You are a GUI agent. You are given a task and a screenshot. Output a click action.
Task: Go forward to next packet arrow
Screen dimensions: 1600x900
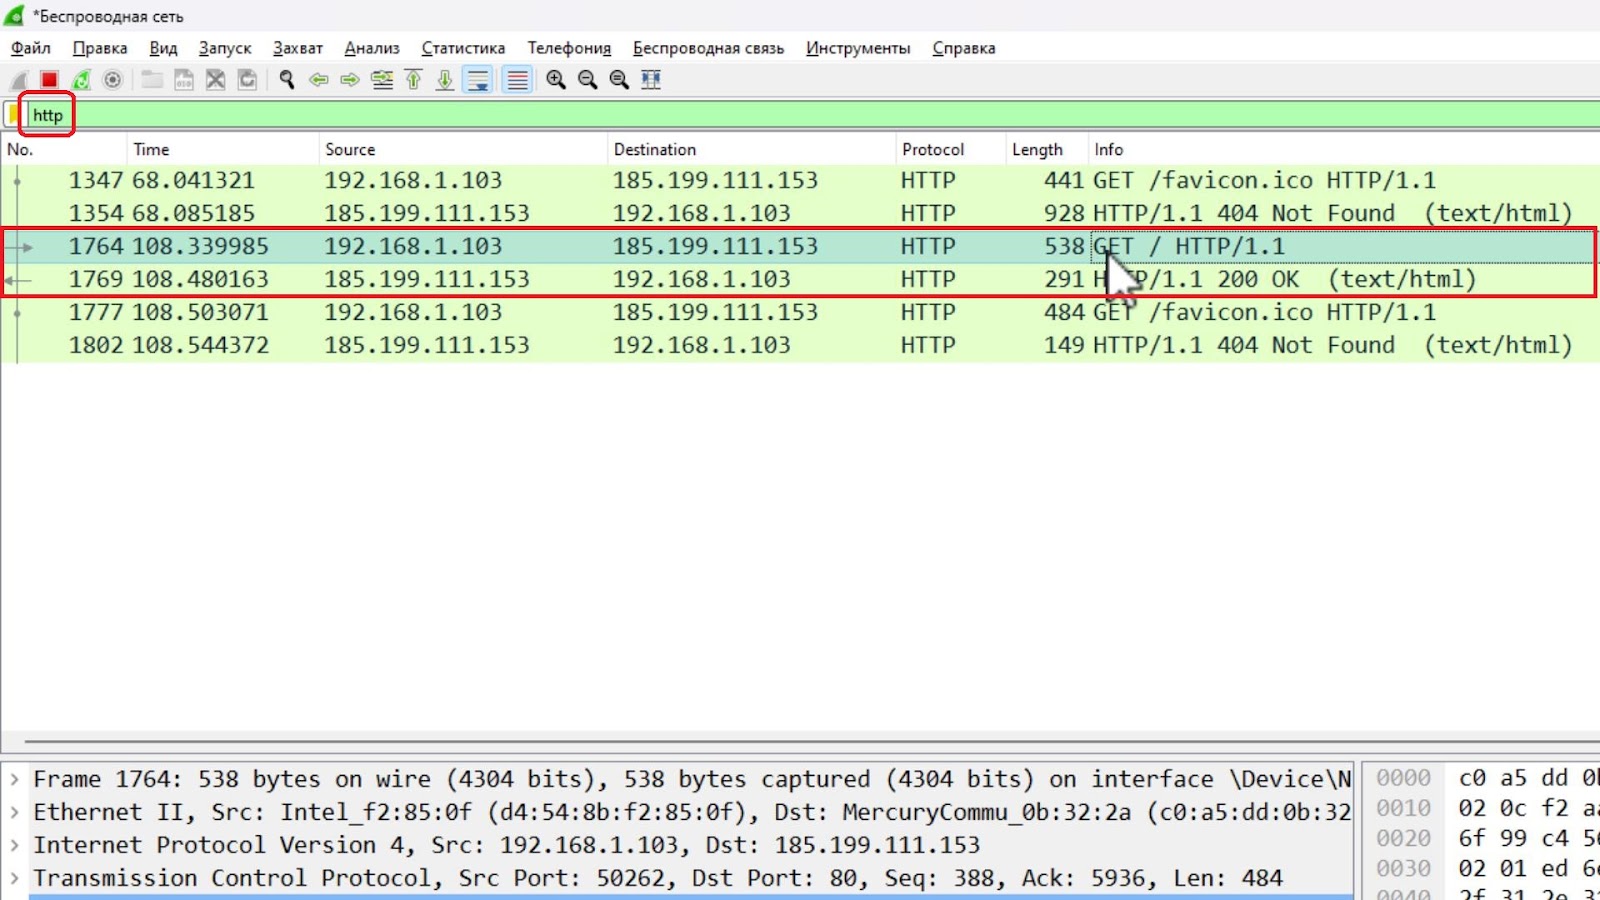[350, 80]
